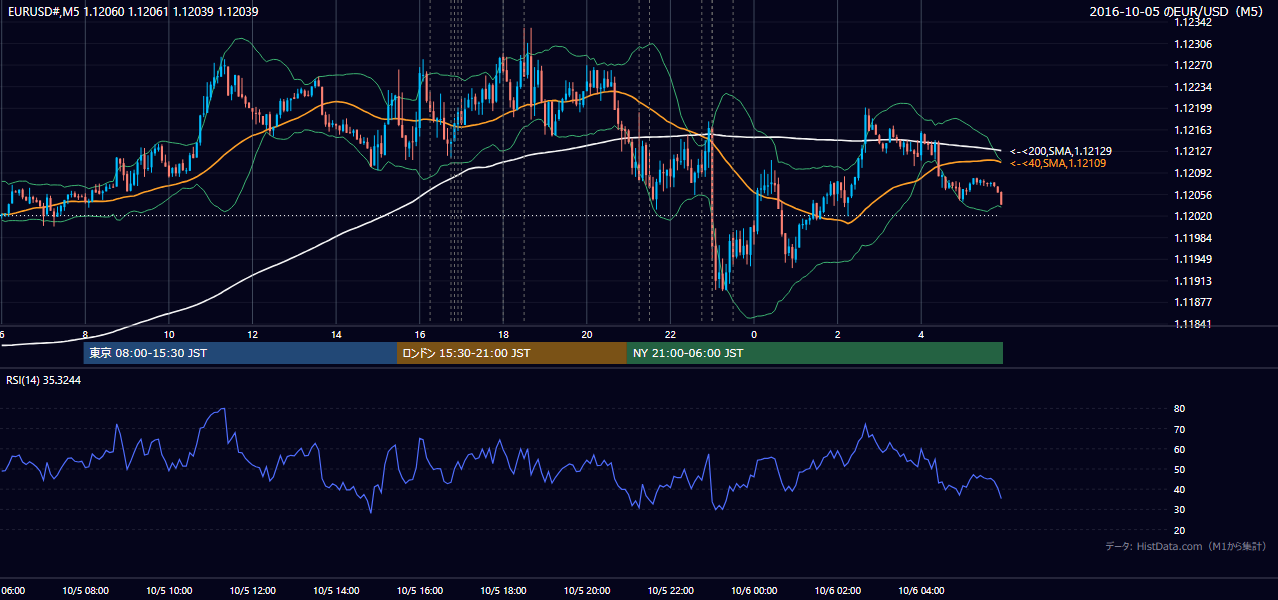This screenshot has height=600, width=1278.
Task: Click price level 1.12306 on the axis
Action: (x=1193, y=44)
